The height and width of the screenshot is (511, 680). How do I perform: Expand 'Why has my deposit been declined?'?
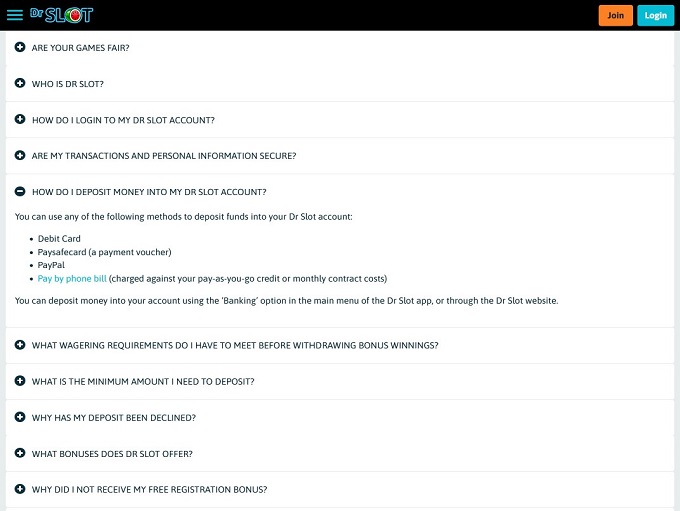114,418
